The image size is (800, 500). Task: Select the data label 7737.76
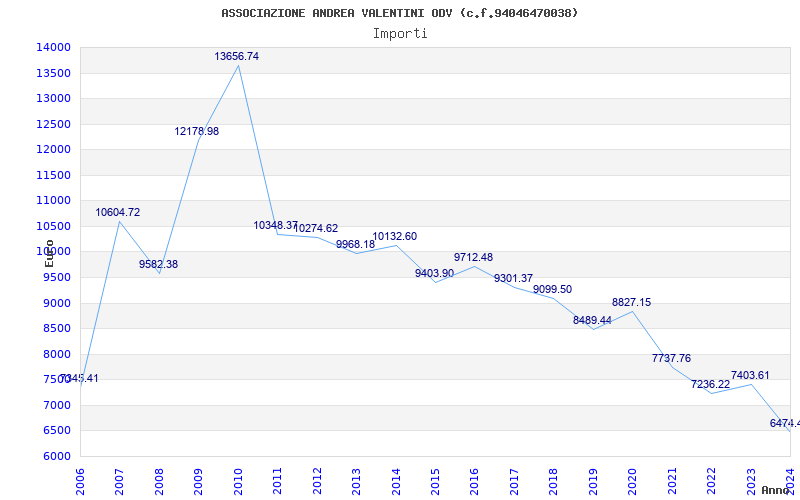pyautogui.click(x=671, y=359)
